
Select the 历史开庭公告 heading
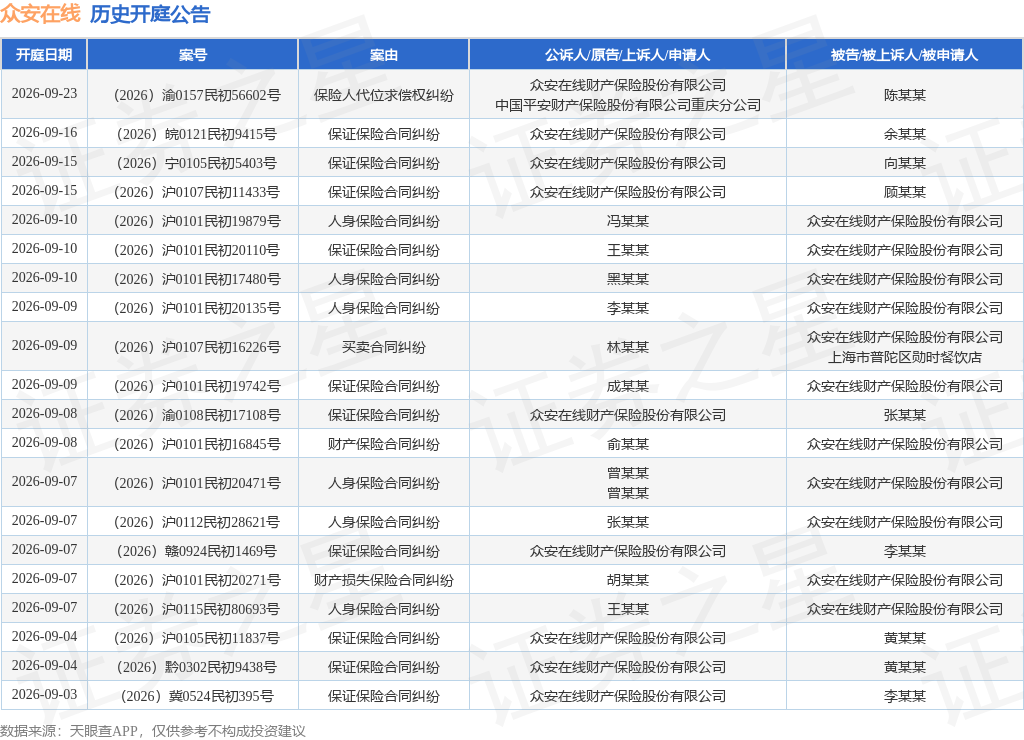click(150, 14)
